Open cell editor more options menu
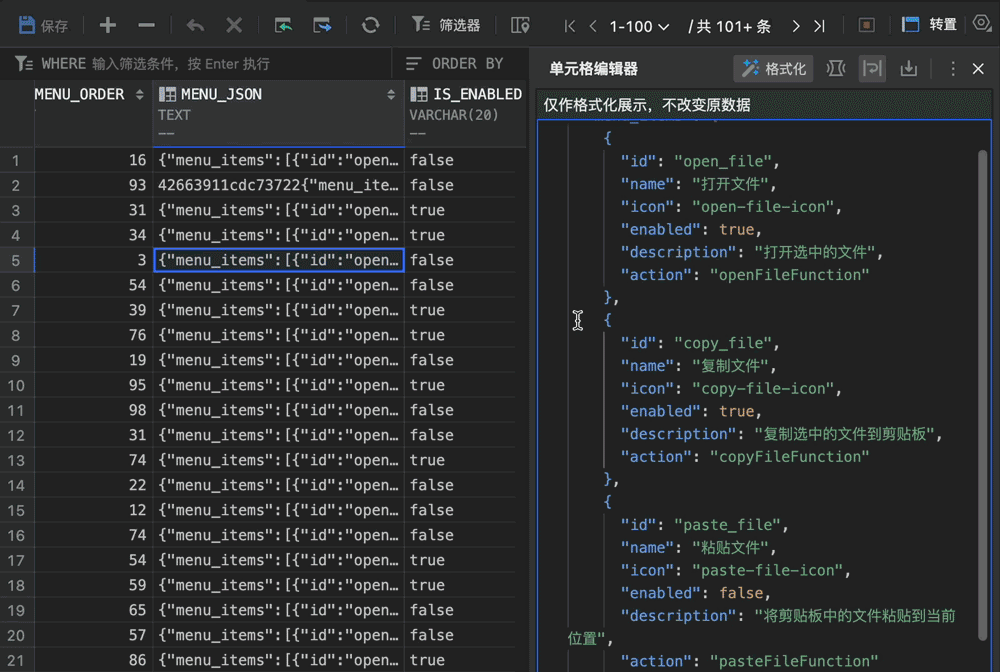The height and width of the screenshot is (672, 1000). (x=953, y=69)
